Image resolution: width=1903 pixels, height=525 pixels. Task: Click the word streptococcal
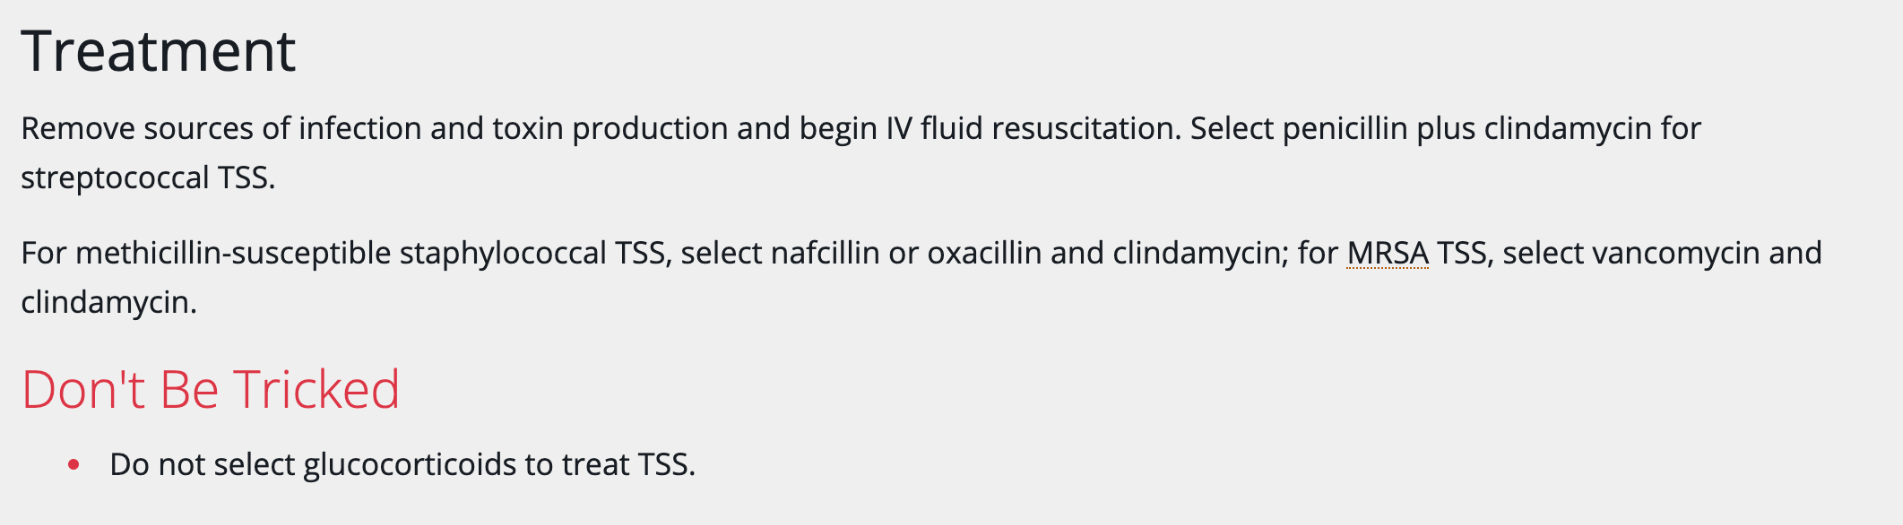click(x=115, y=178)
